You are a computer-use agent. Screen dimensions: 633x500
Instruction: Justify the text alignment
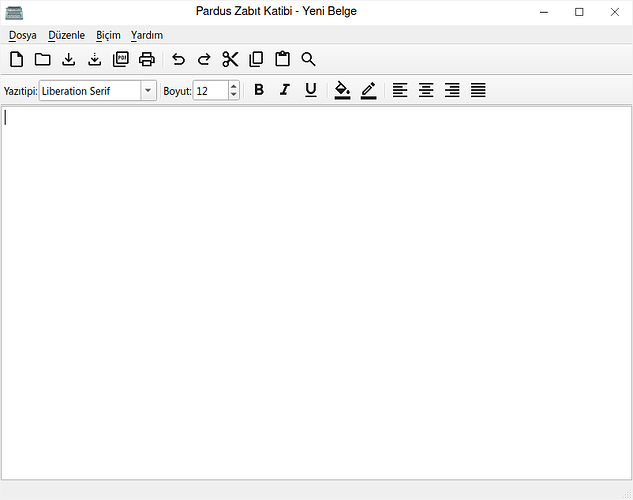(478, 90)
